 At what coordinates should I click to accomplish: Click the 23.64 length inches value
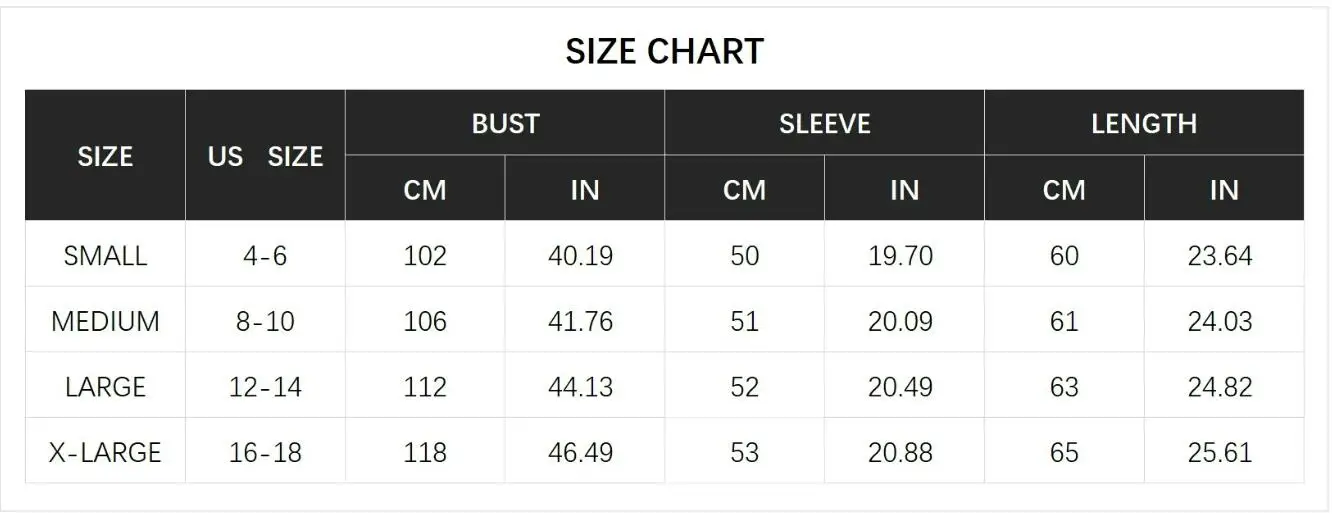tap(1220, 256)
